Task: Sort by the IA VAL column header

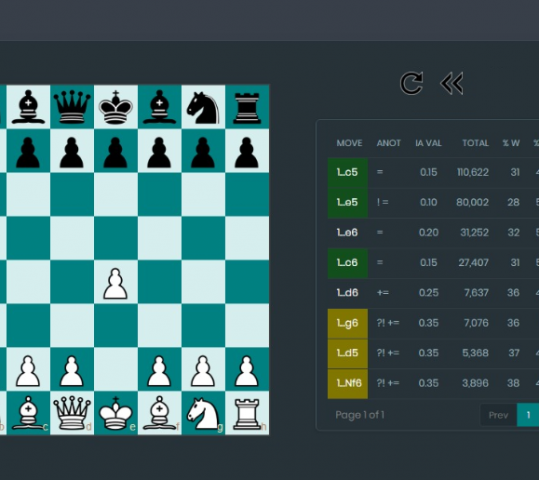Action: pyautogui.click(x=428, y=143)
